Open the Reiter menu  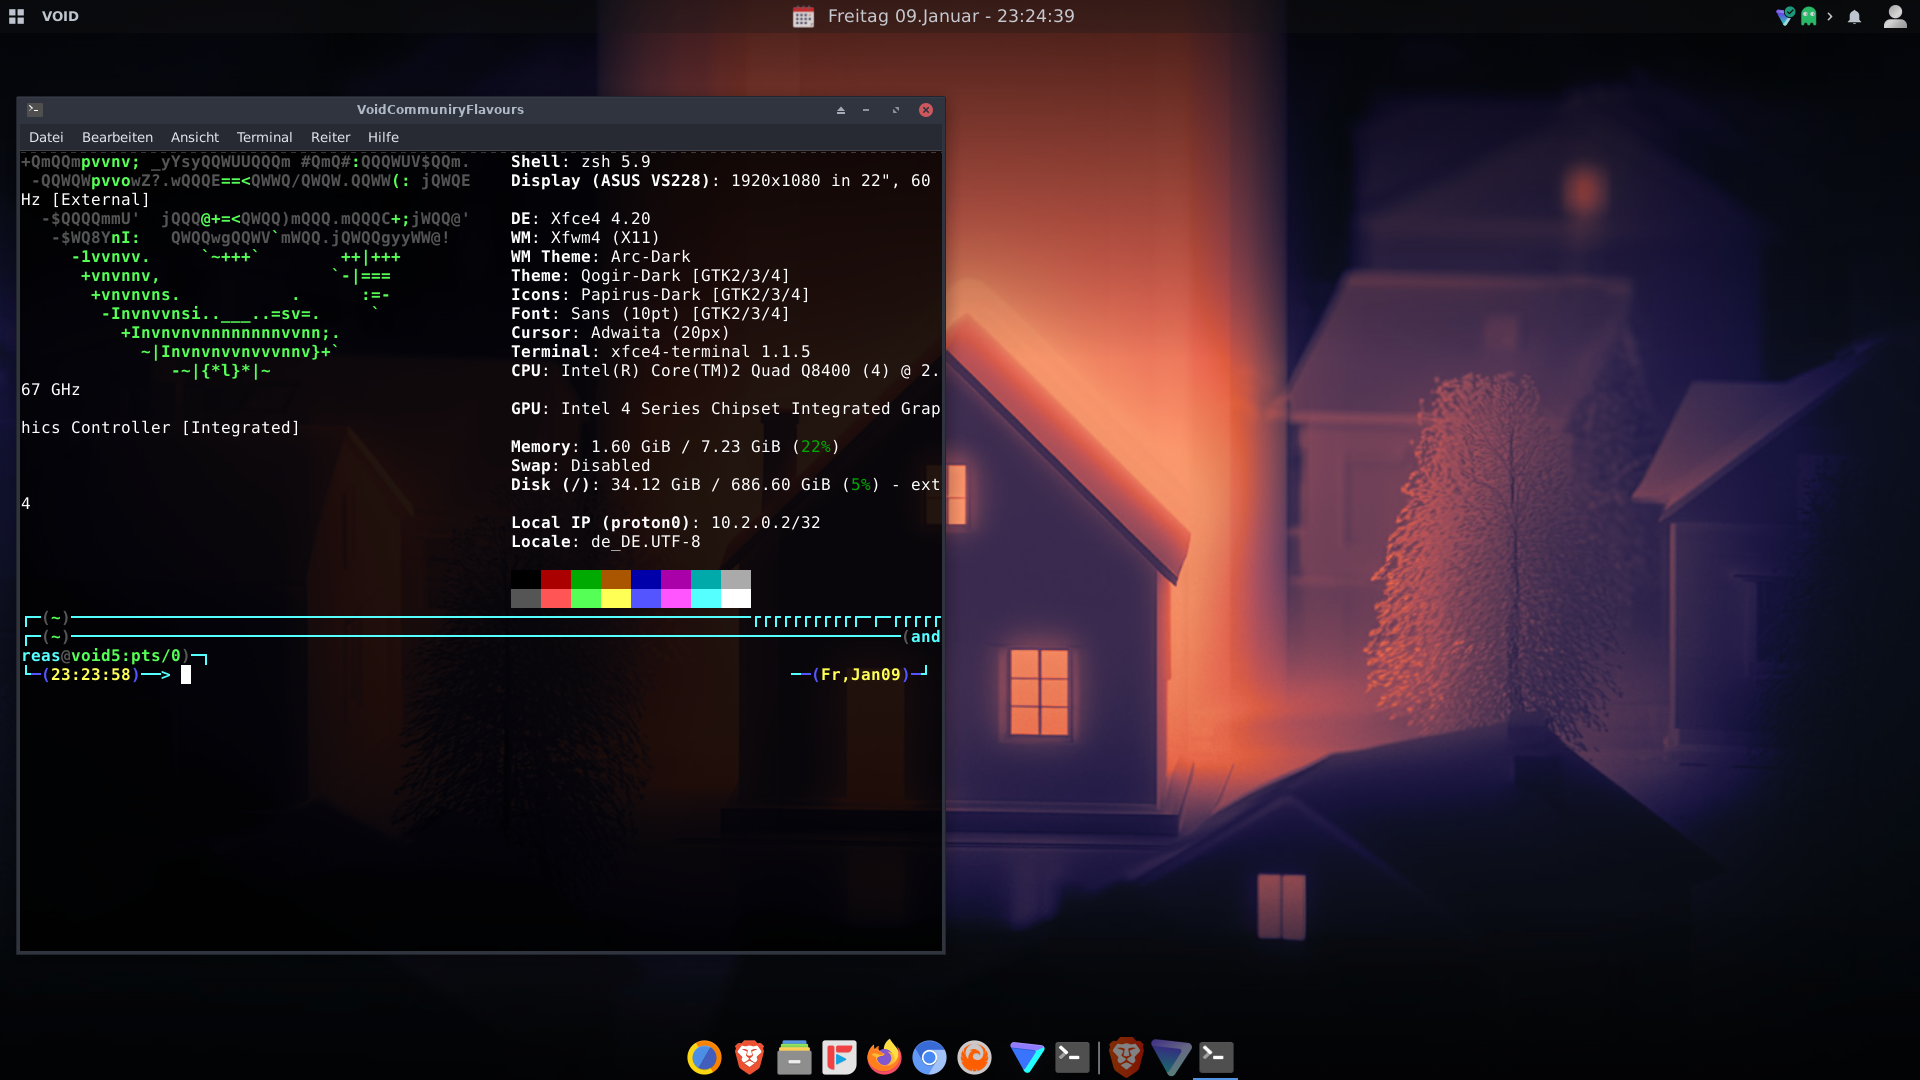click(330, 137)
